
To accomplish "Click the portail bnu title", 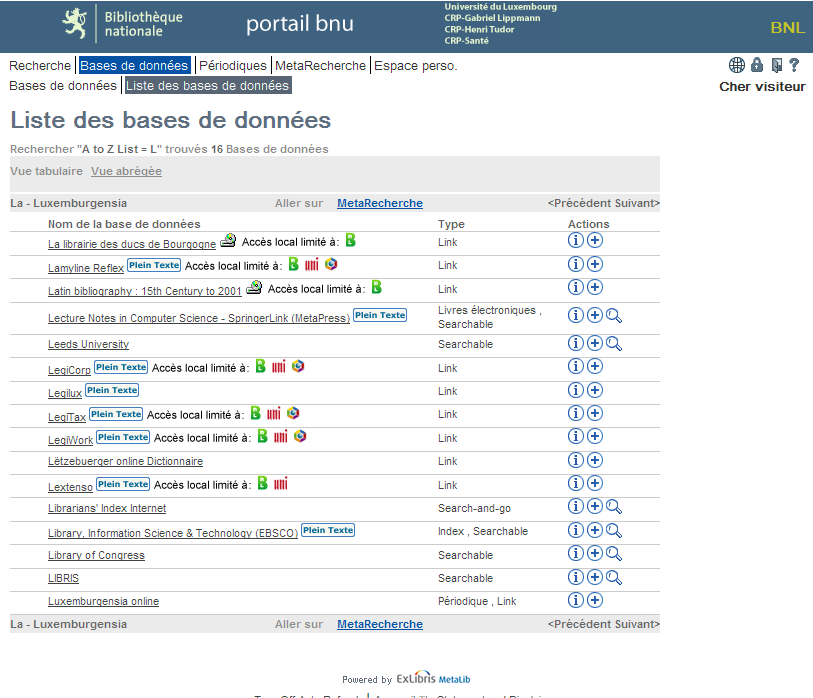I will [x=300, y=24].
